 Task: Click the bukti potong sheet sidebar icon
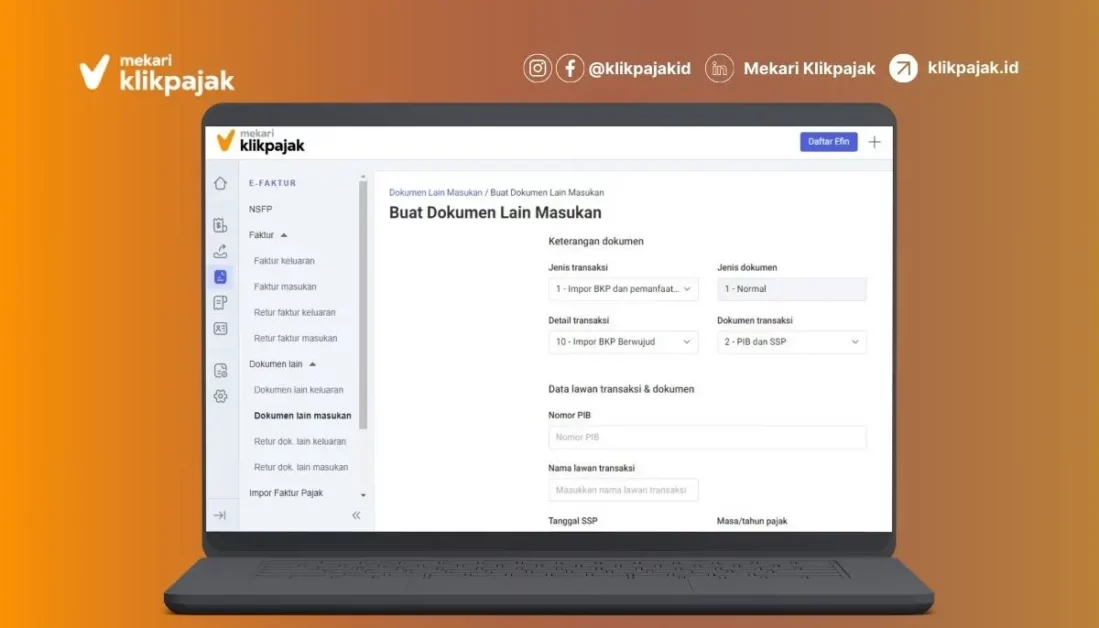coord(220,303)
